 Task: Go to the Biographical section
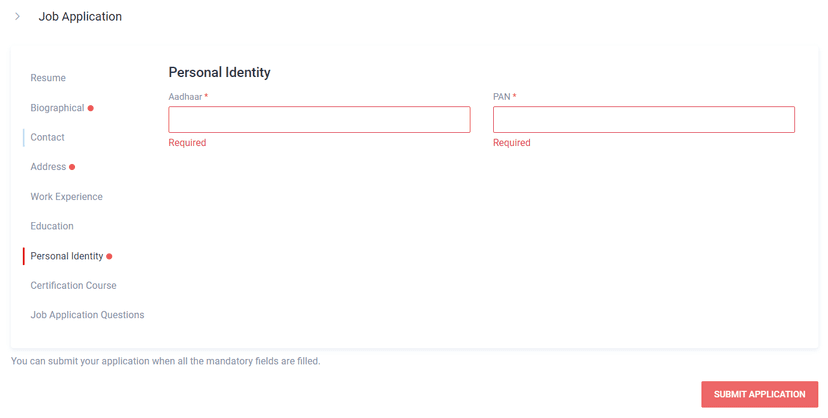pos(57,108)
